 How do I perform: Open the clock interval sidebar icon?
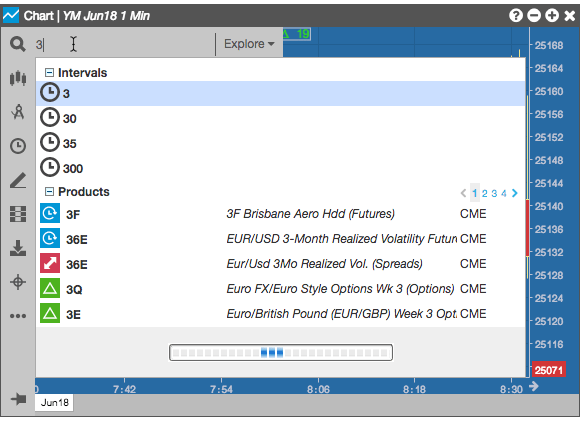point(18,146)
